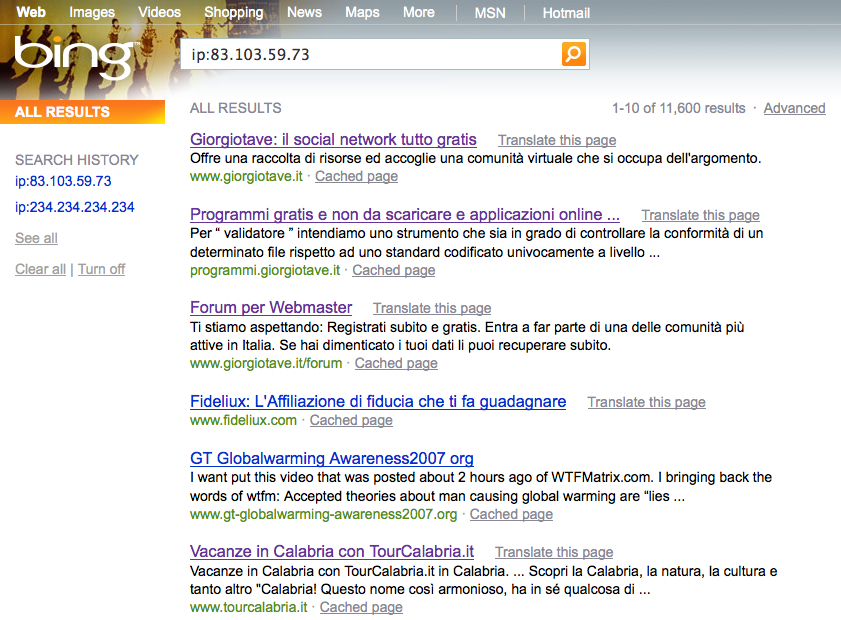Image resolution: width=841 pixels, height=620 pixels.
Task: Translate the Forum per Webmaster result
Action: point(432,308)
